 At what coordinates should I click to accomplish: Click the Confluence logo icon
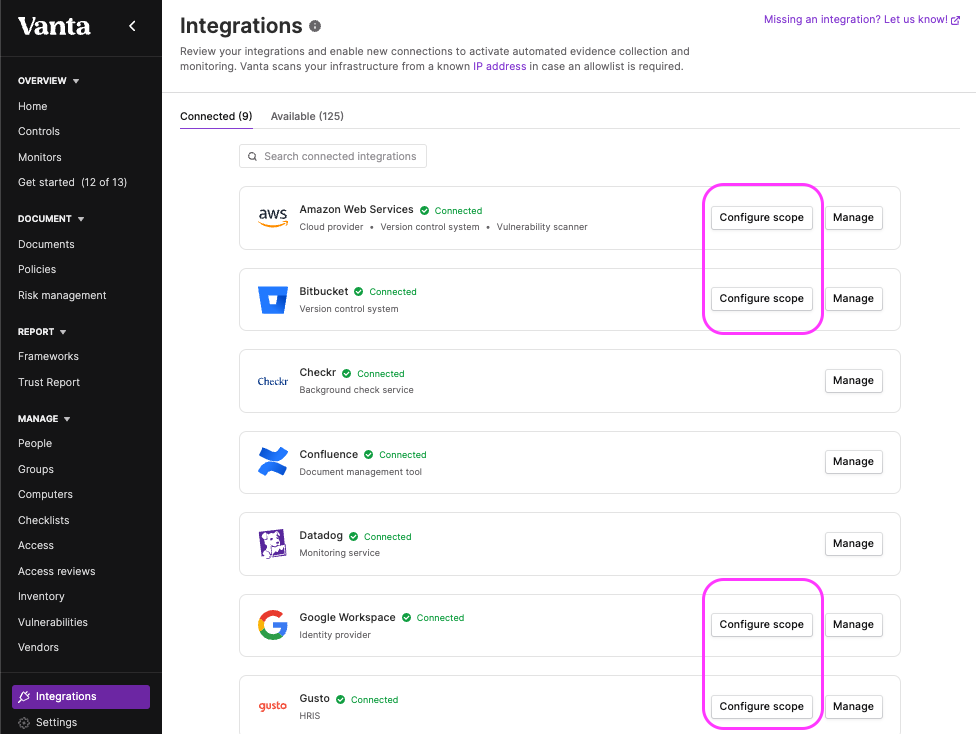[273, 462]
